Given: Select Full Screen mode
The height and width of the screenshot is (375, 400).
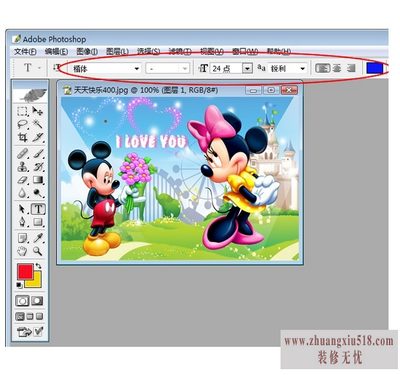Looking at the screenshot, I should (39, 316).
